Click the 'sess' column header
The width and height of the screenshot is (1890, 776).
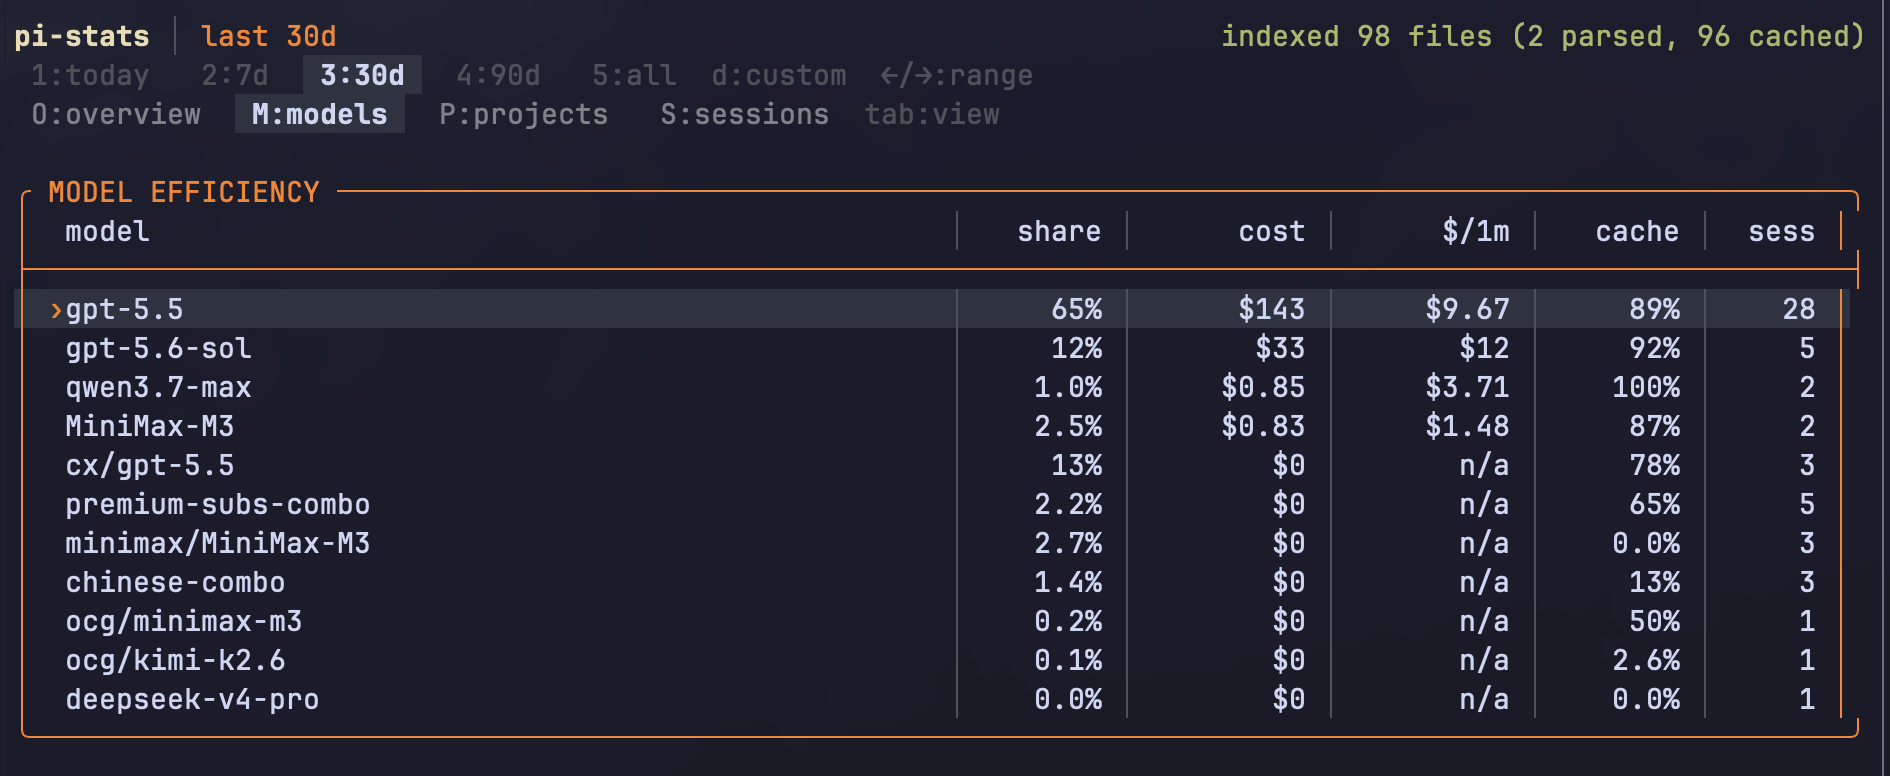(x=1782, y=231)
